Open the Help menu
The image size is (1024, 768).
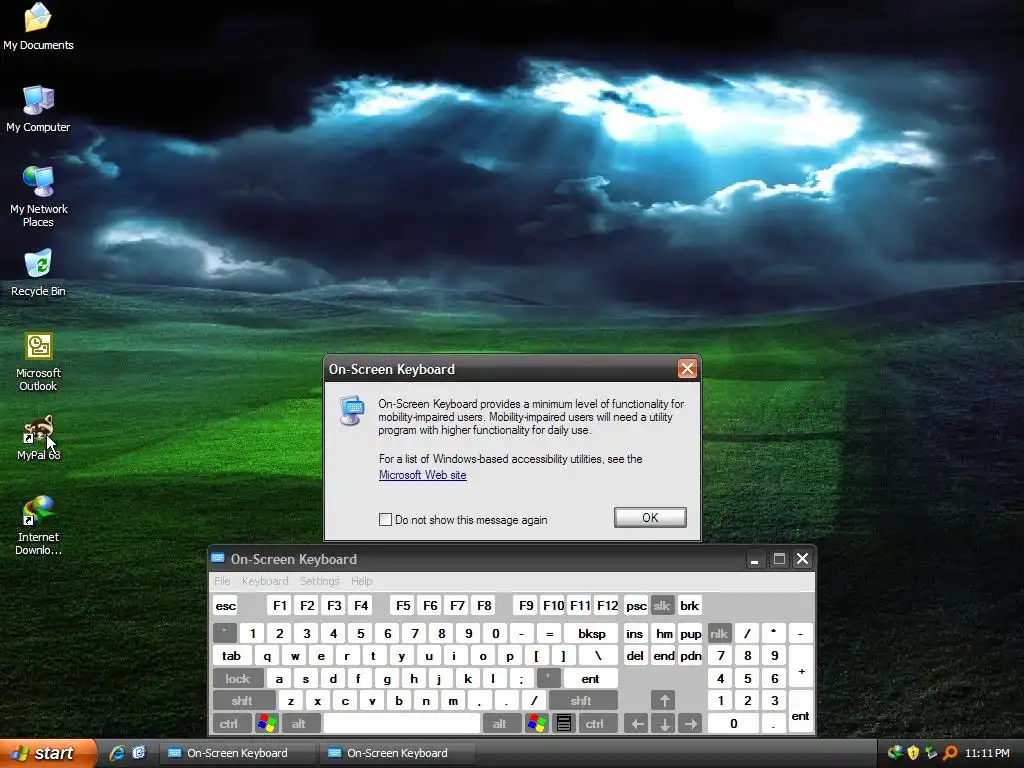(x=361, y=581)
